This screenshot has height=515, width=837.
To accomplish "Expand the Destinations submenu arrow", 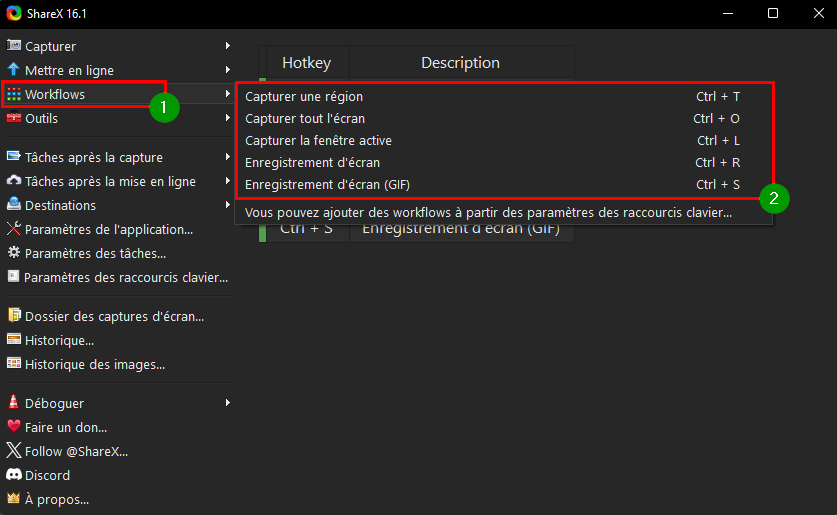I will tap(227, 205).
